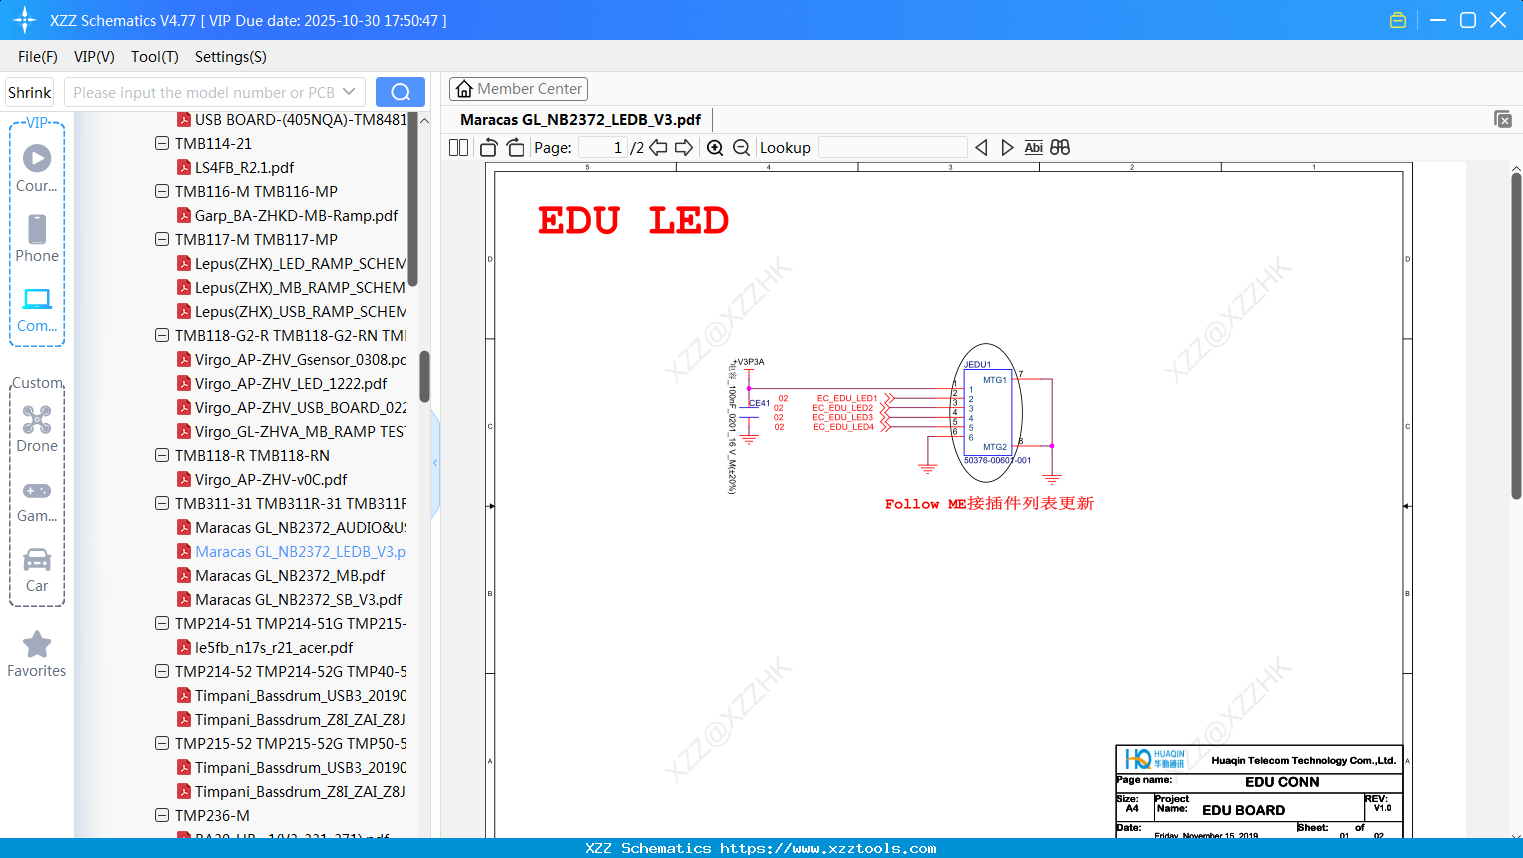Collapse the TMB118-R TMB118-RN node
1523x858 pixels.
pyautogui.click(x=162, y=455)
